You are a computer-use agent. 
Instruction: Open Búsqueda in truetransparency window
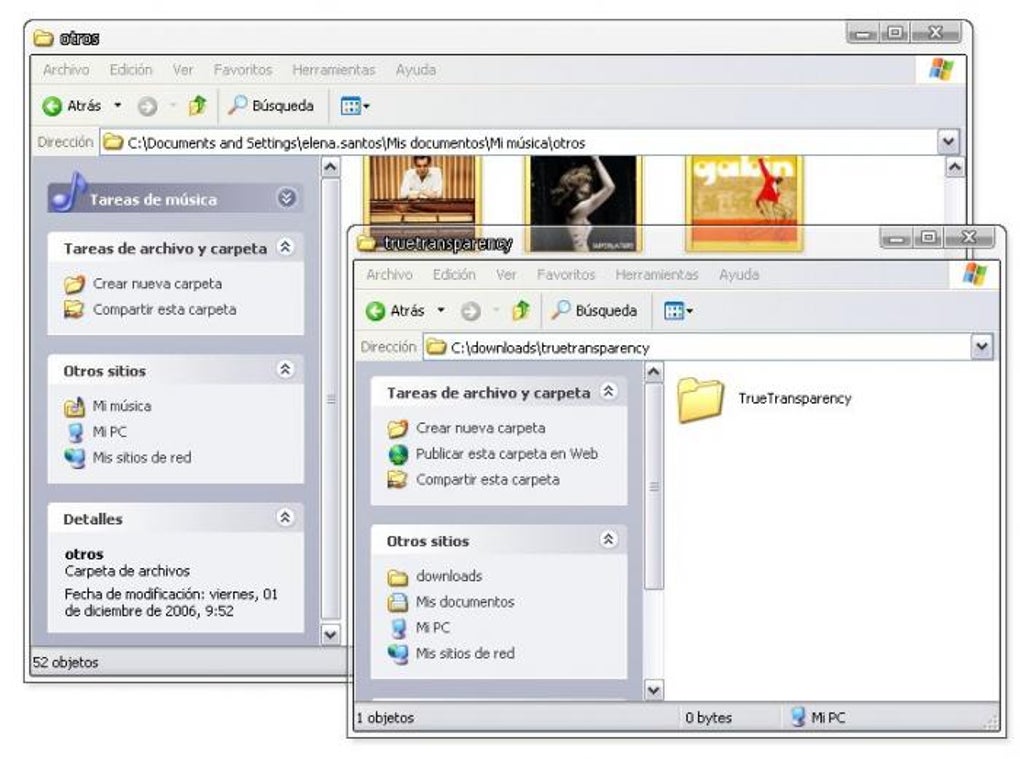tap(594, 311)
